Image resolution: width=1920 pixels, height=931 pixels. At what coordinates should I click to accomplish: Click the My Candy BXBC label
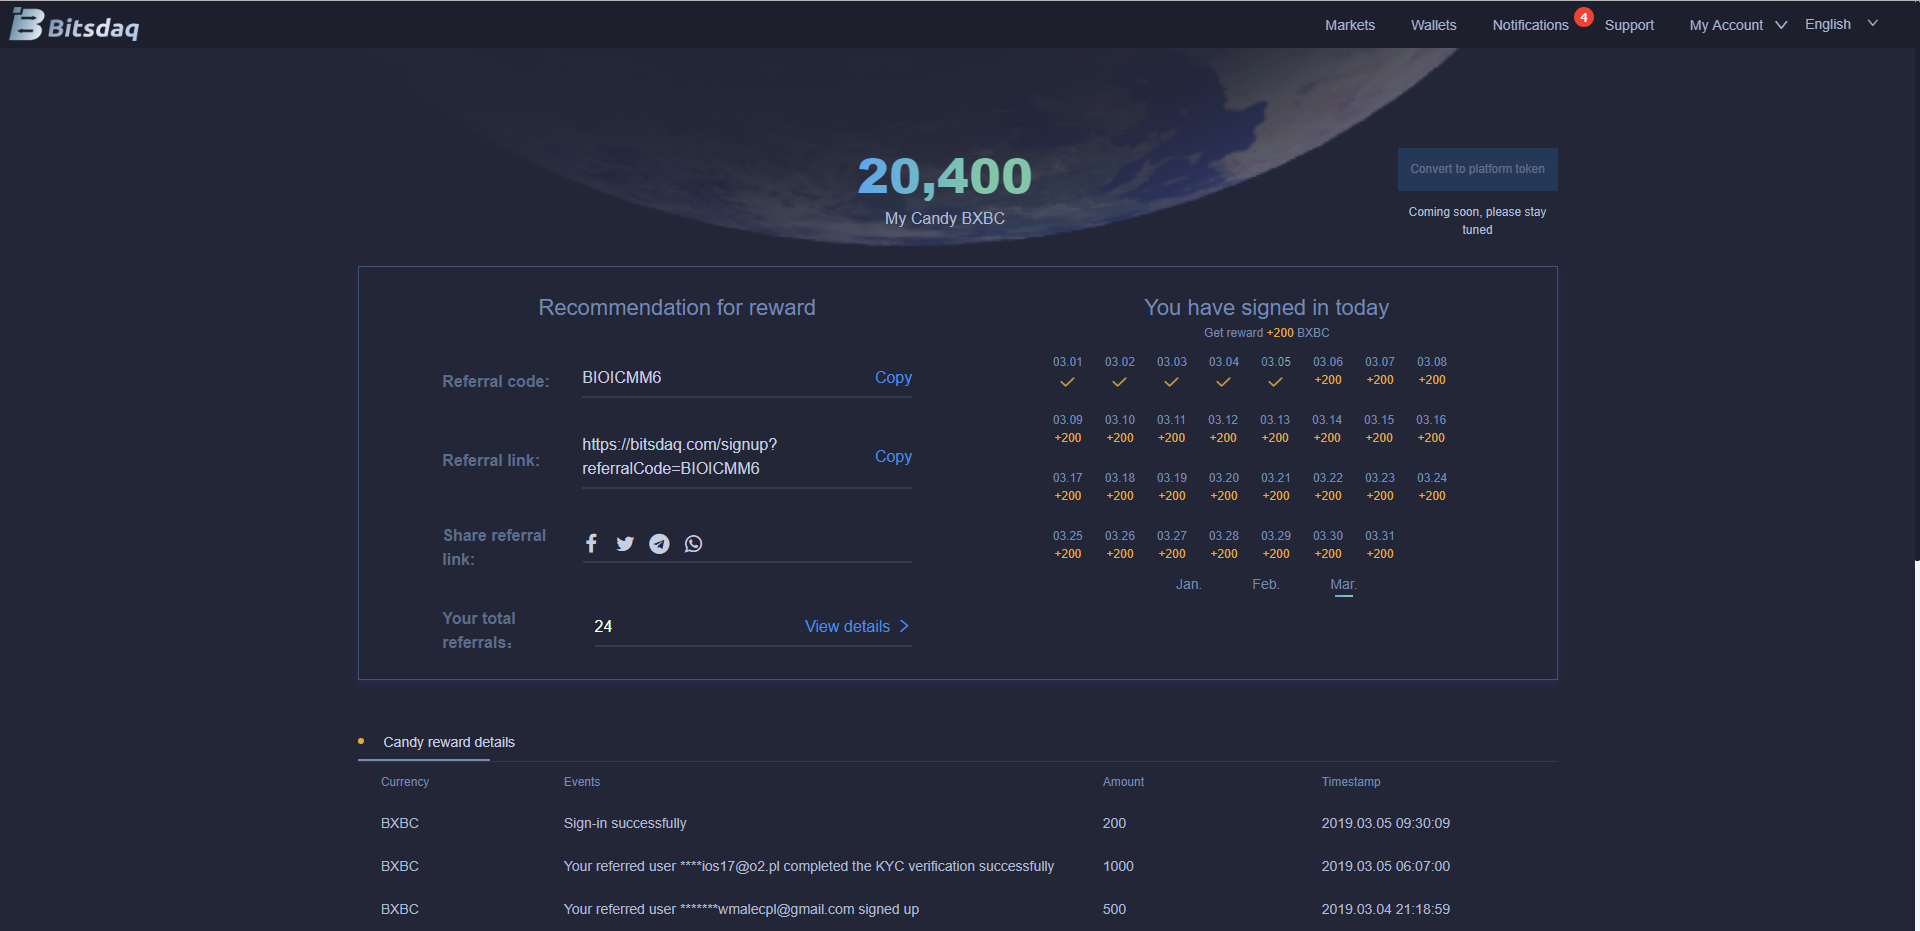pyautogui.click(x=945, y=218)
